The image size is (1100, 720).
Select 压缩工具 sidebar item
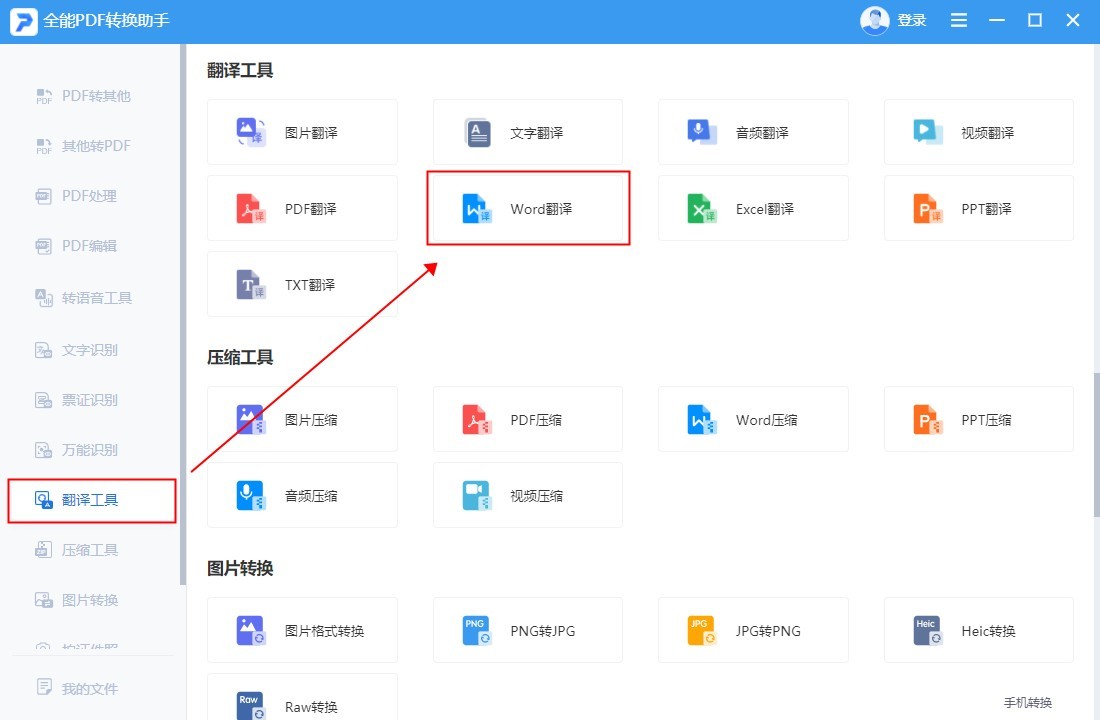pyautogui.click(x=90, y=550)
